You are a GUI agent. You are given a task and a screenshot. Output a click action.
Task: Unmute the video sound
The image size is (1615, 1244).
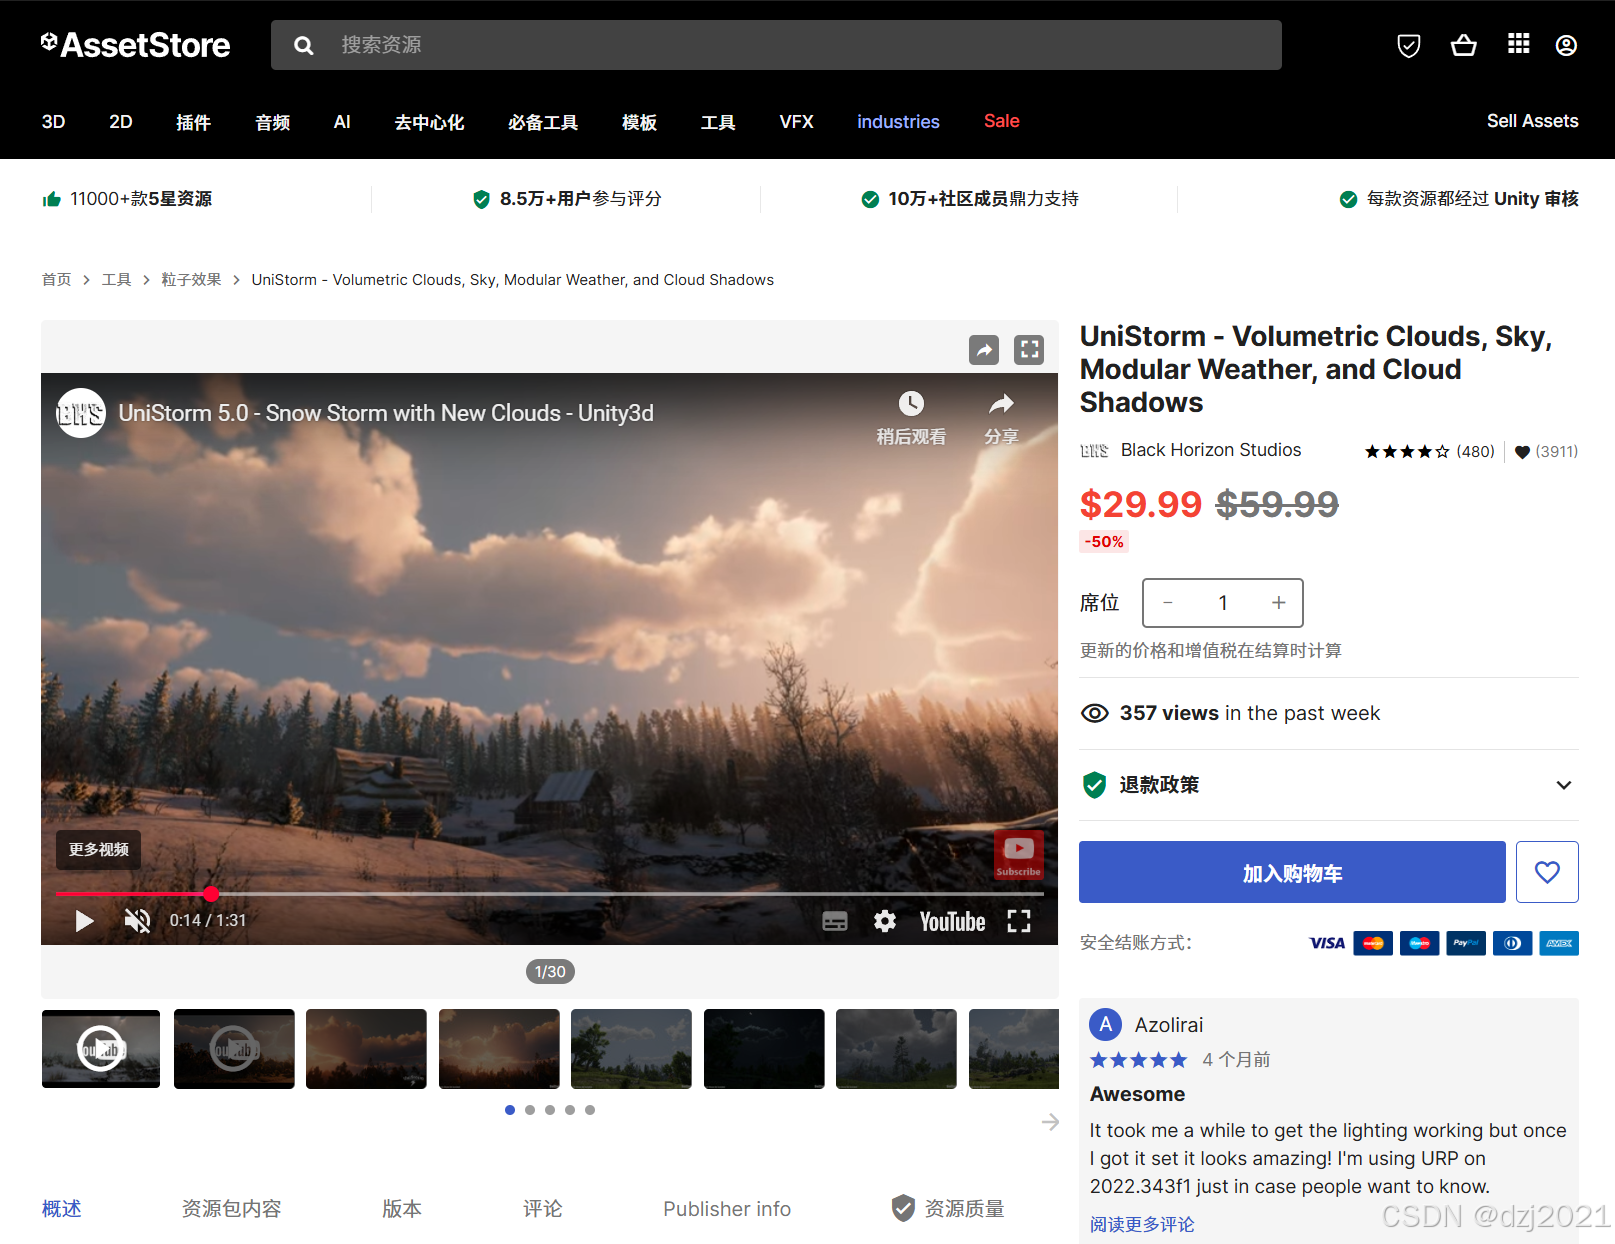(137, 921)
